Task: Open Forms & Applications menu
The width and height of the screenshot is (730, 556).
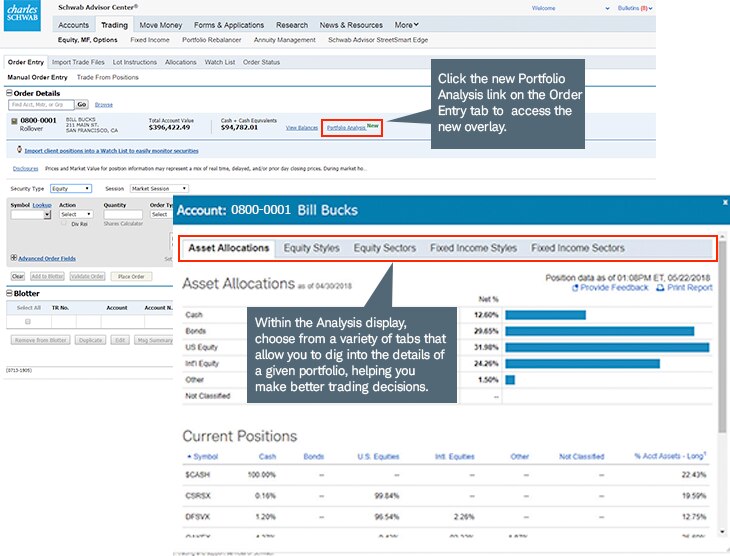Action: [229, 25]
